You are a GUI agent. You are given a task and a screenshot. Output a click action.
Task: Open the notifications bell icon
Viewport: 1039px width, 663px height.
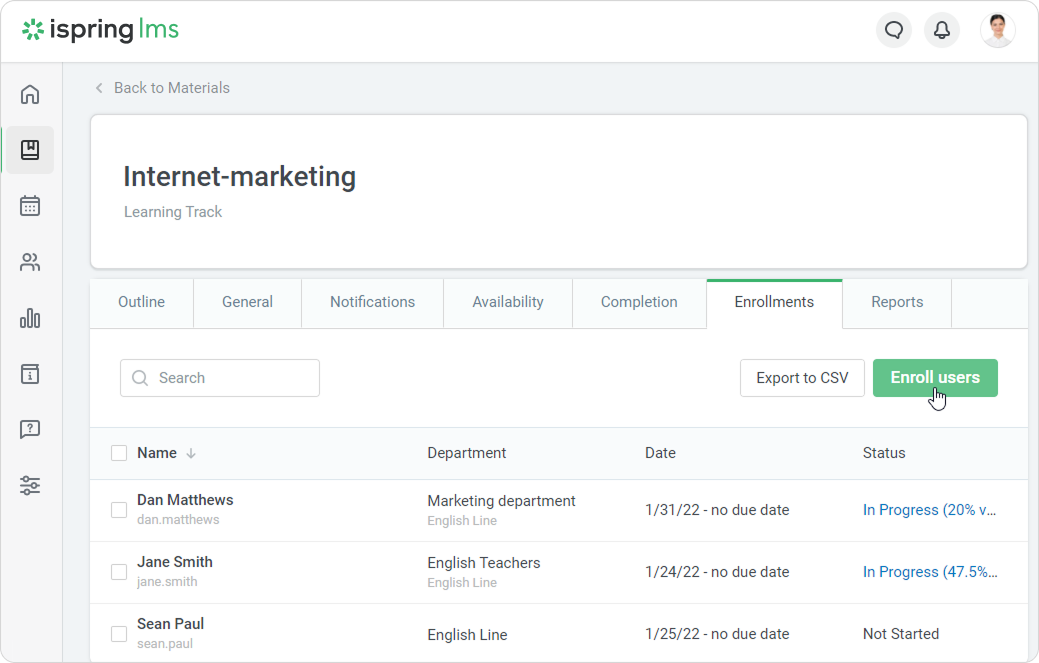point(942,30)
